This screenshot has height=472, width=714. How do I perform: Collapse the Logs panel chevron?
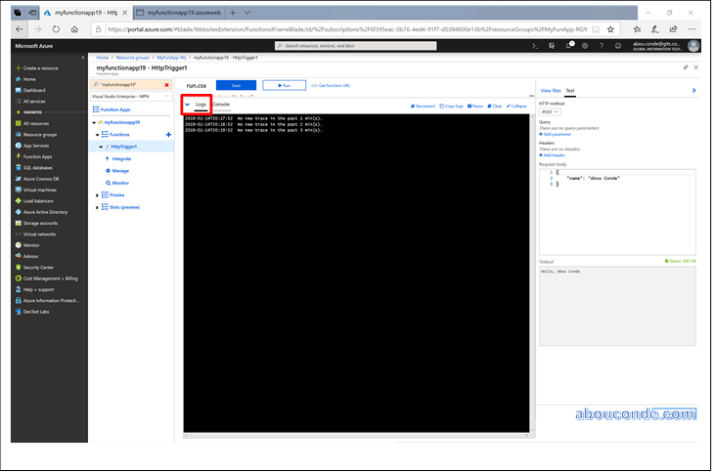[x=188, y=104]
